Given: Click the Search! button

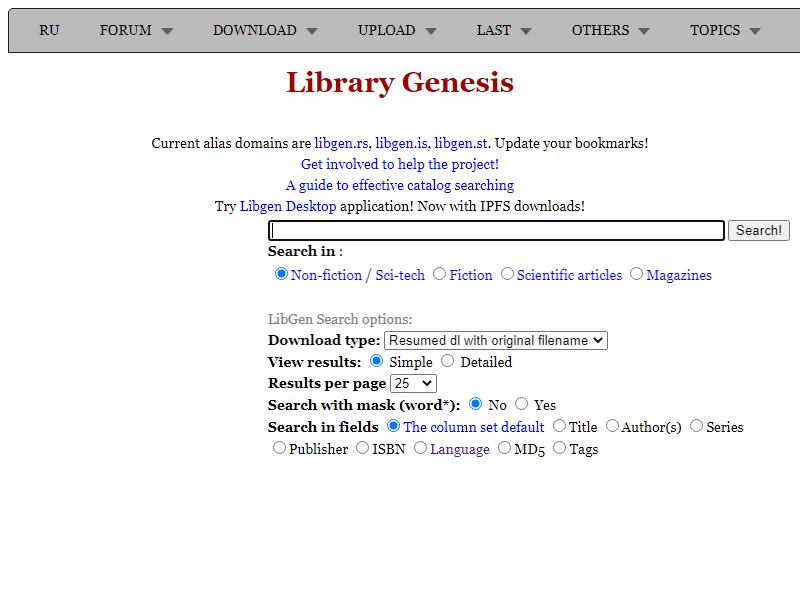Looking at the screenshot, I should tap(758, 231).
